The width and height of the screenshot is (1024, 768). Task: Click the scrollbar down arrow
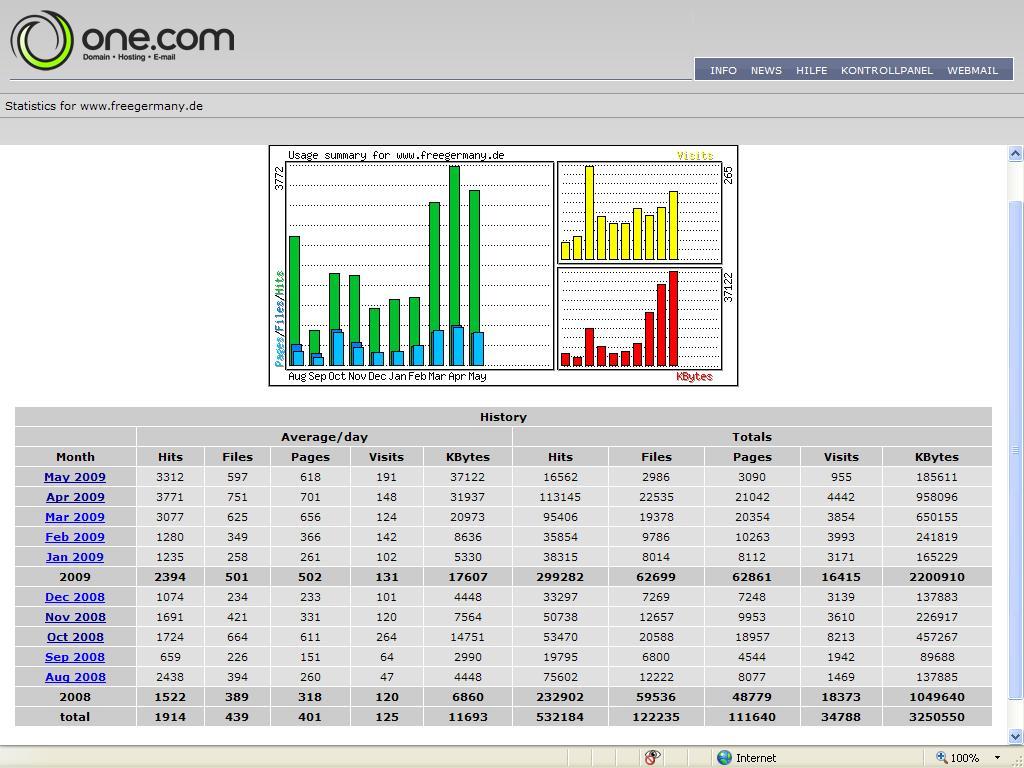tap(1016, 737)
